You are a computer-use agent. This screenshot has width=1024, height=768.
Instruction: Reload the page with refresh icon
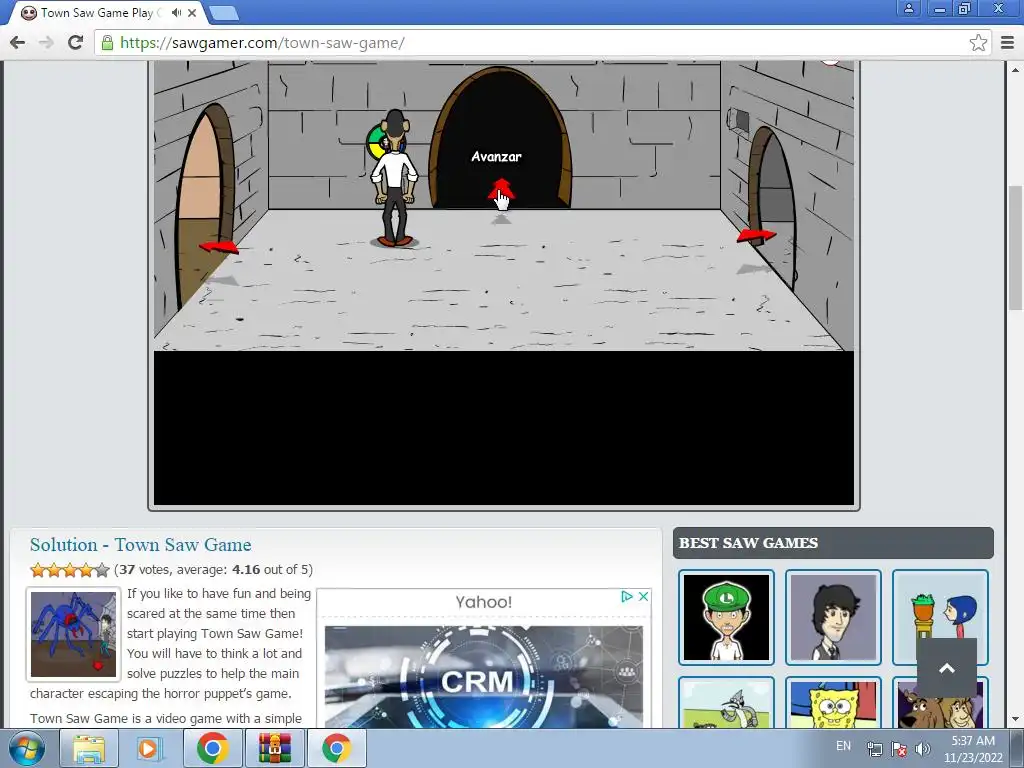pos(75,42)
